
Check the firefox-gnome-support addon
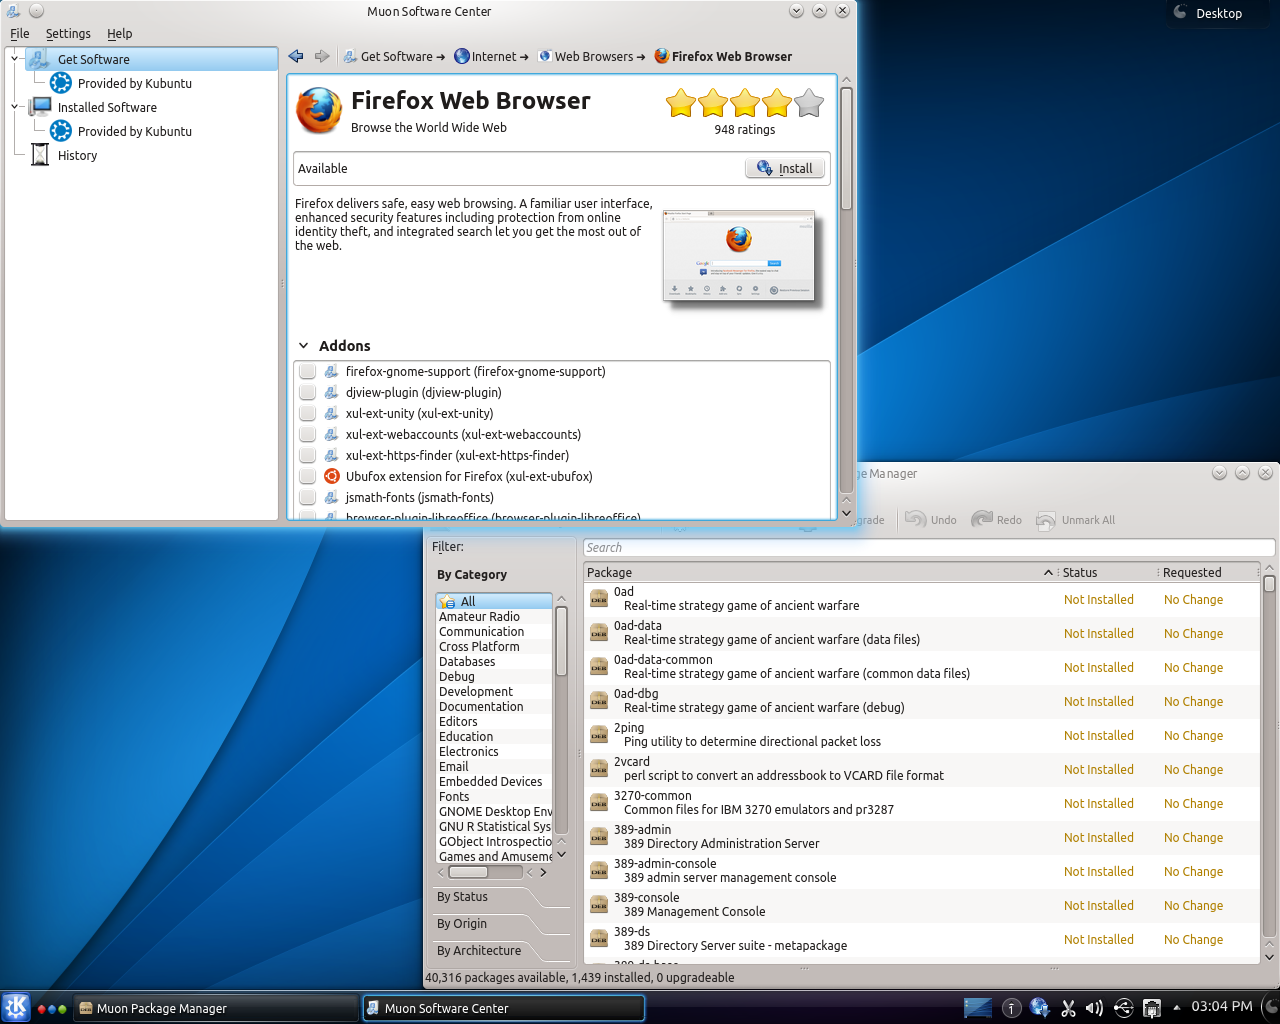(x=307, y=371)
